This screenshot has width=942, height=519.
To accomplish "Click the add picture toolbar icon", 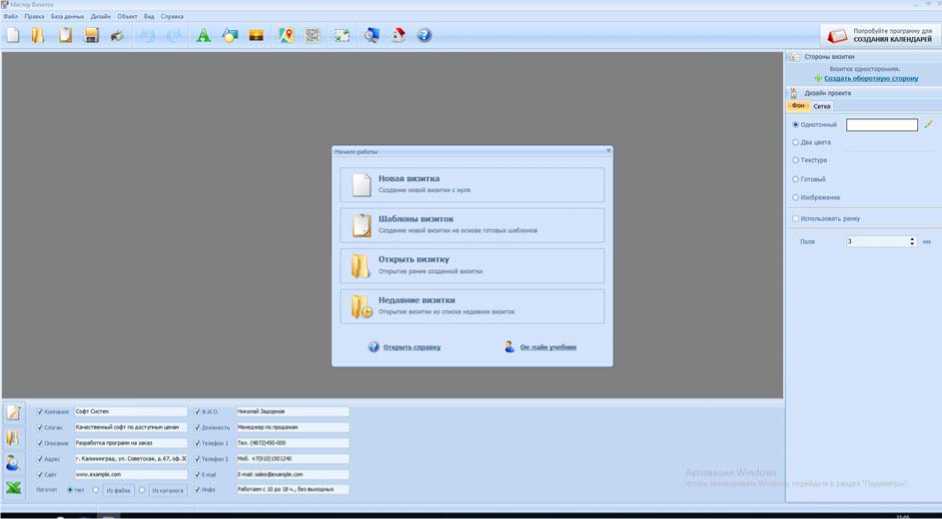I will [x=257, y=35].
